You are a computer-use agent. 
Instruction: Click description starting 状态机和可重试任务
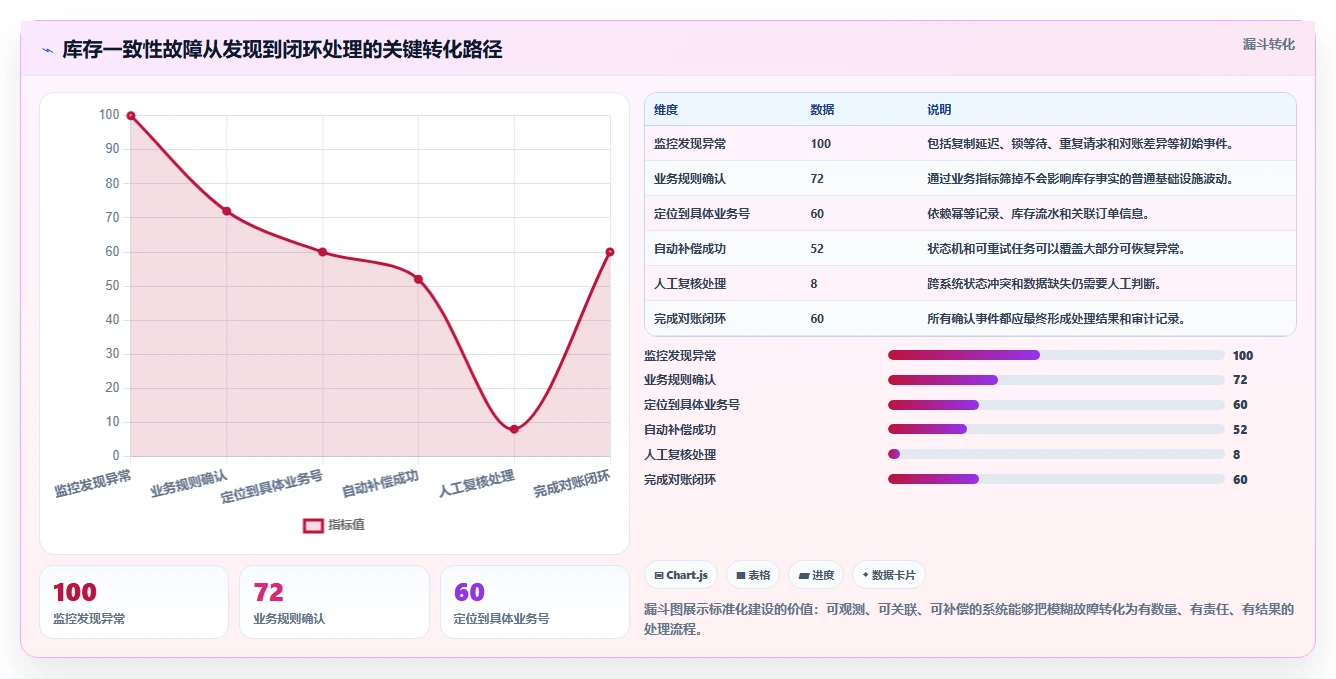[1056, 249]
